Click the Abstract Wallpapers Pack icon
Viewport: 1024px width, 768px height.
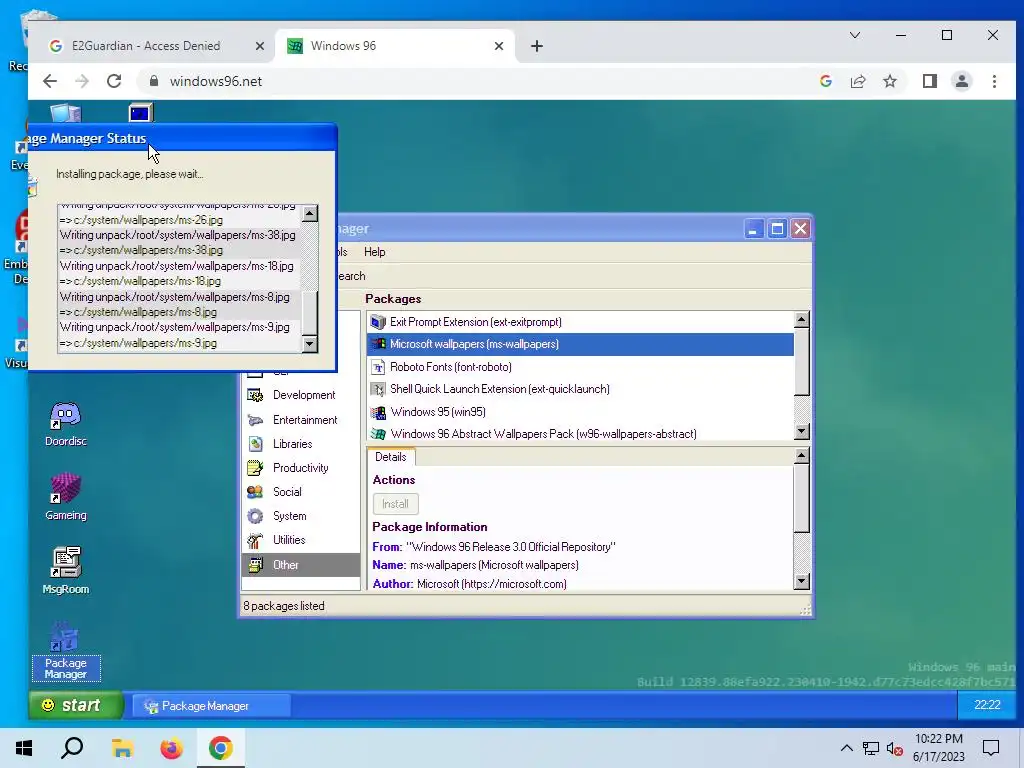point(377,434)
